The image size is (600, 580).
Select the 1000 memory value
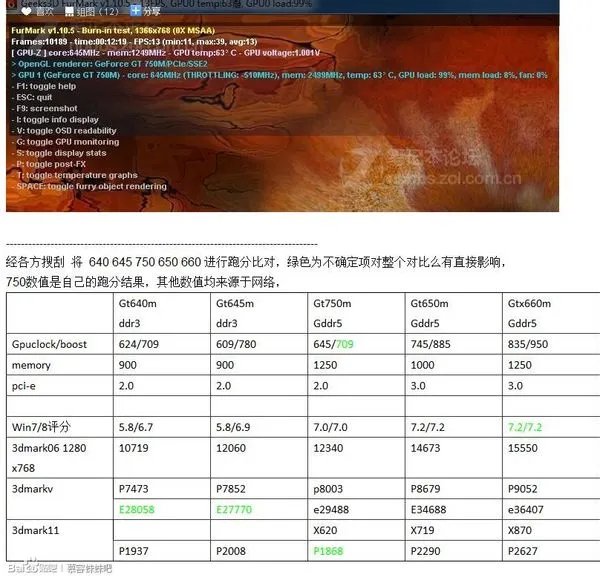tap(422, 365)
